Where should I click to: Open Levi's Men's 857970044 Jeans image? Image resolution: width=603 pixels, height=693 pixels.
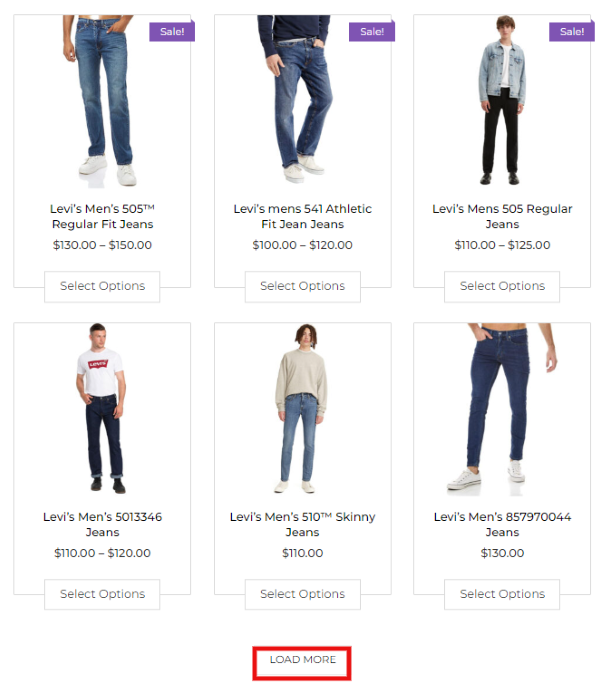pos(502,410)
